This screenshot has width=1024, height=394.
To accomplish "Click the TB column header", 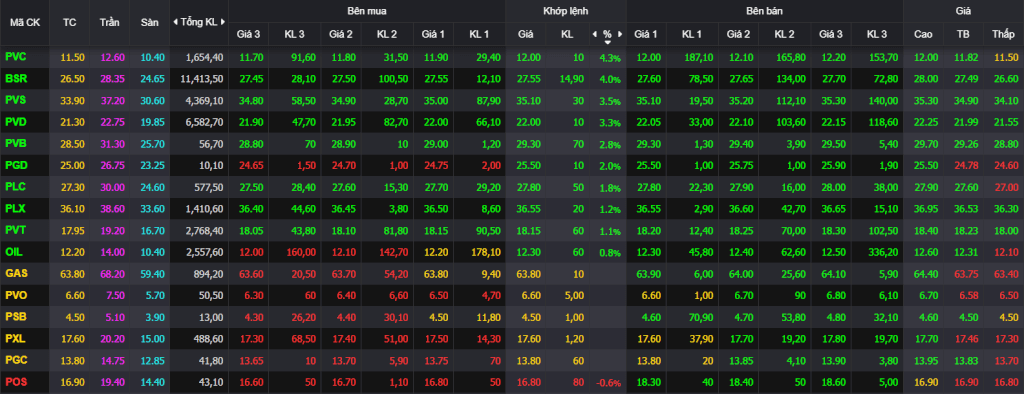I will [963, 34].
